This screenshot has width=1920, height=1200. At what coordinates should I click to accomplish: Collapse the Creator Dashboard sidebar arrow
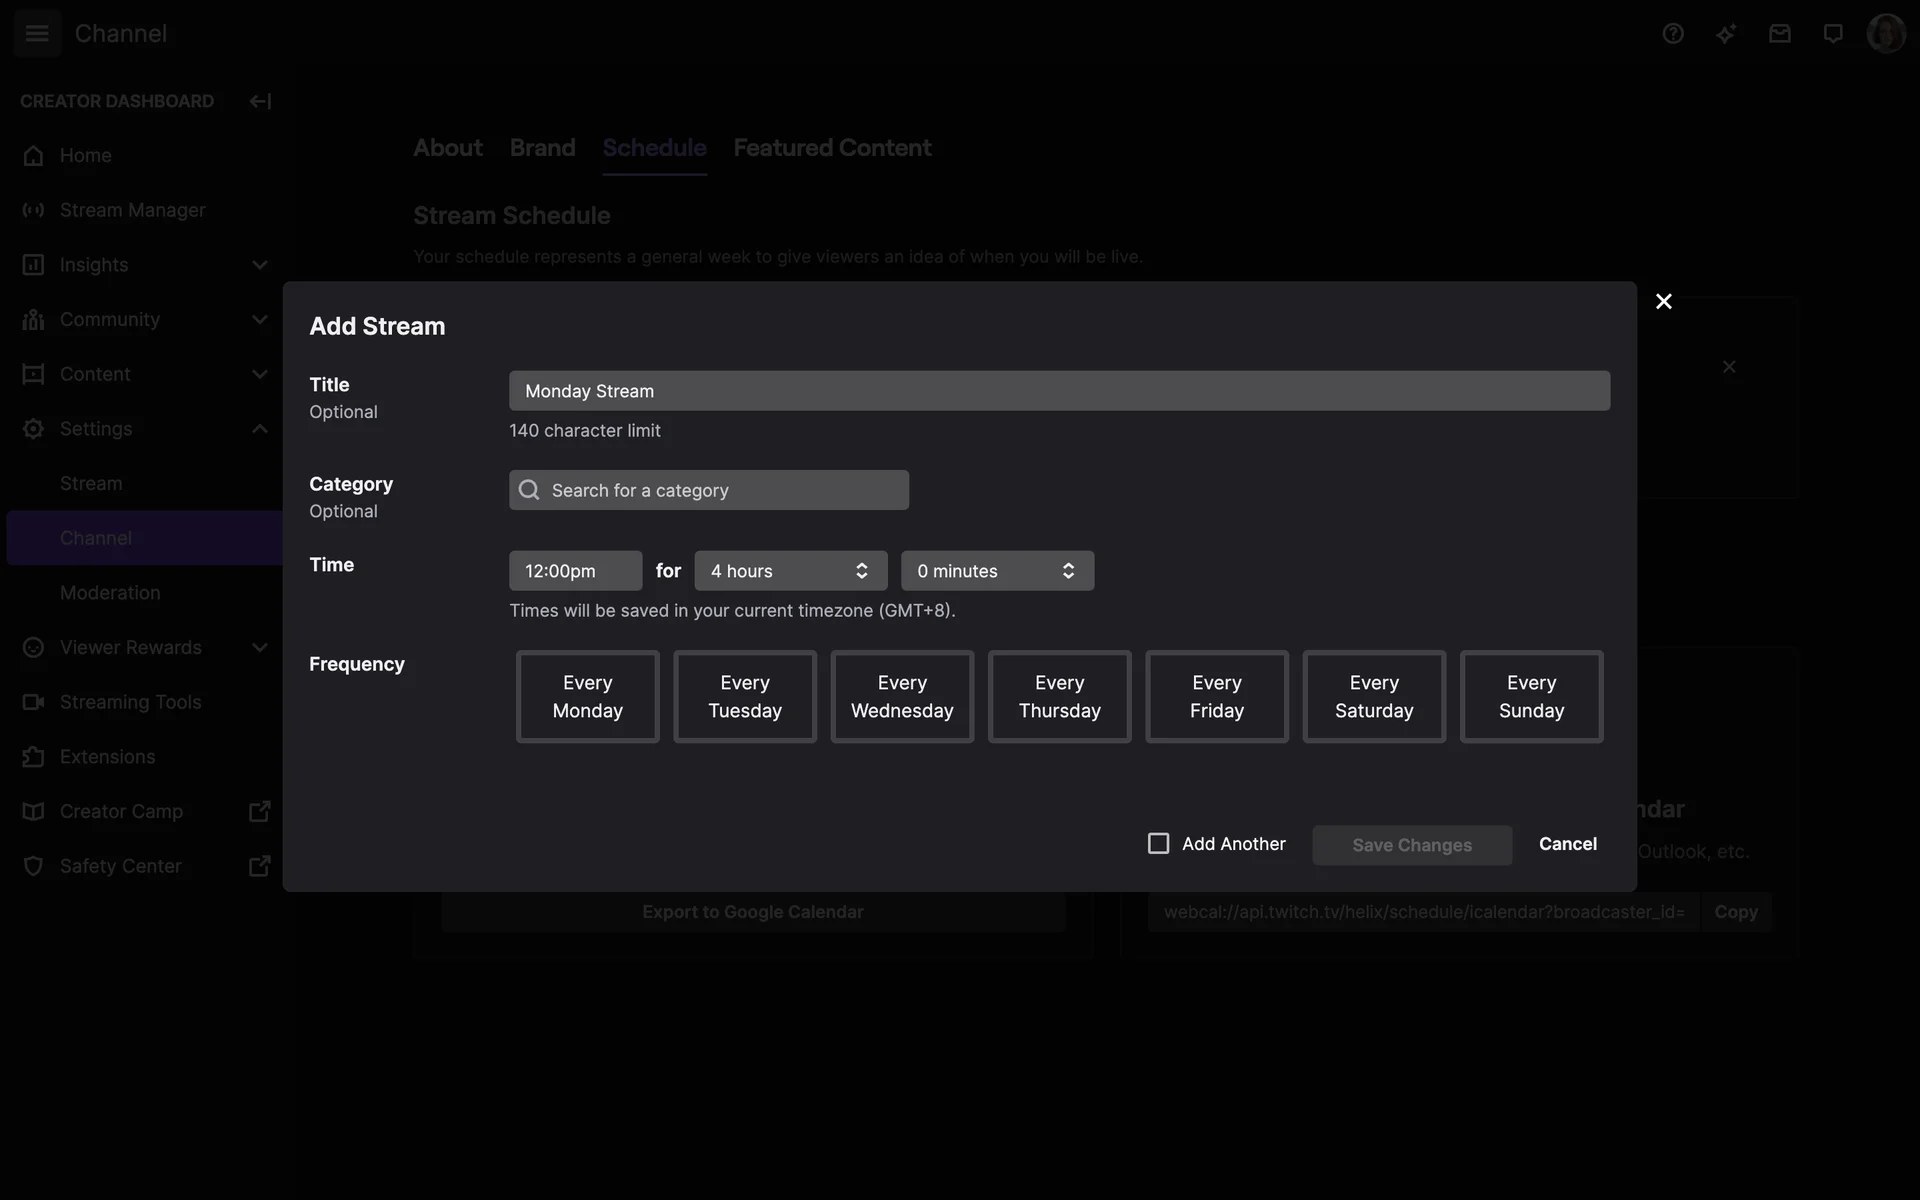260,101
